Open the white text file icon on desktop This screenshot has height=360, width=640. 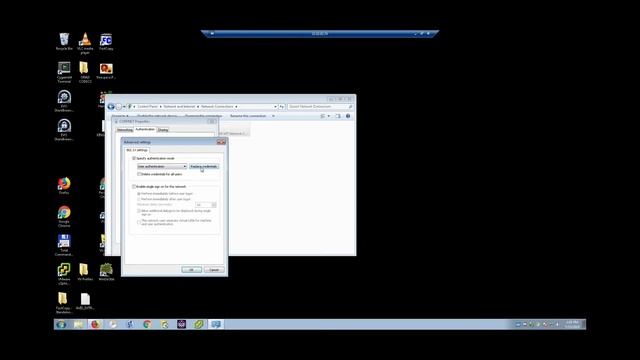85,301
